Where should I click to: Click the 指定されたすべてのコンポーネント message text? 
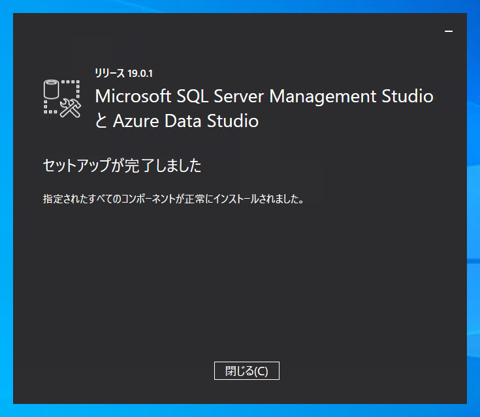click(x=173, y=199)
